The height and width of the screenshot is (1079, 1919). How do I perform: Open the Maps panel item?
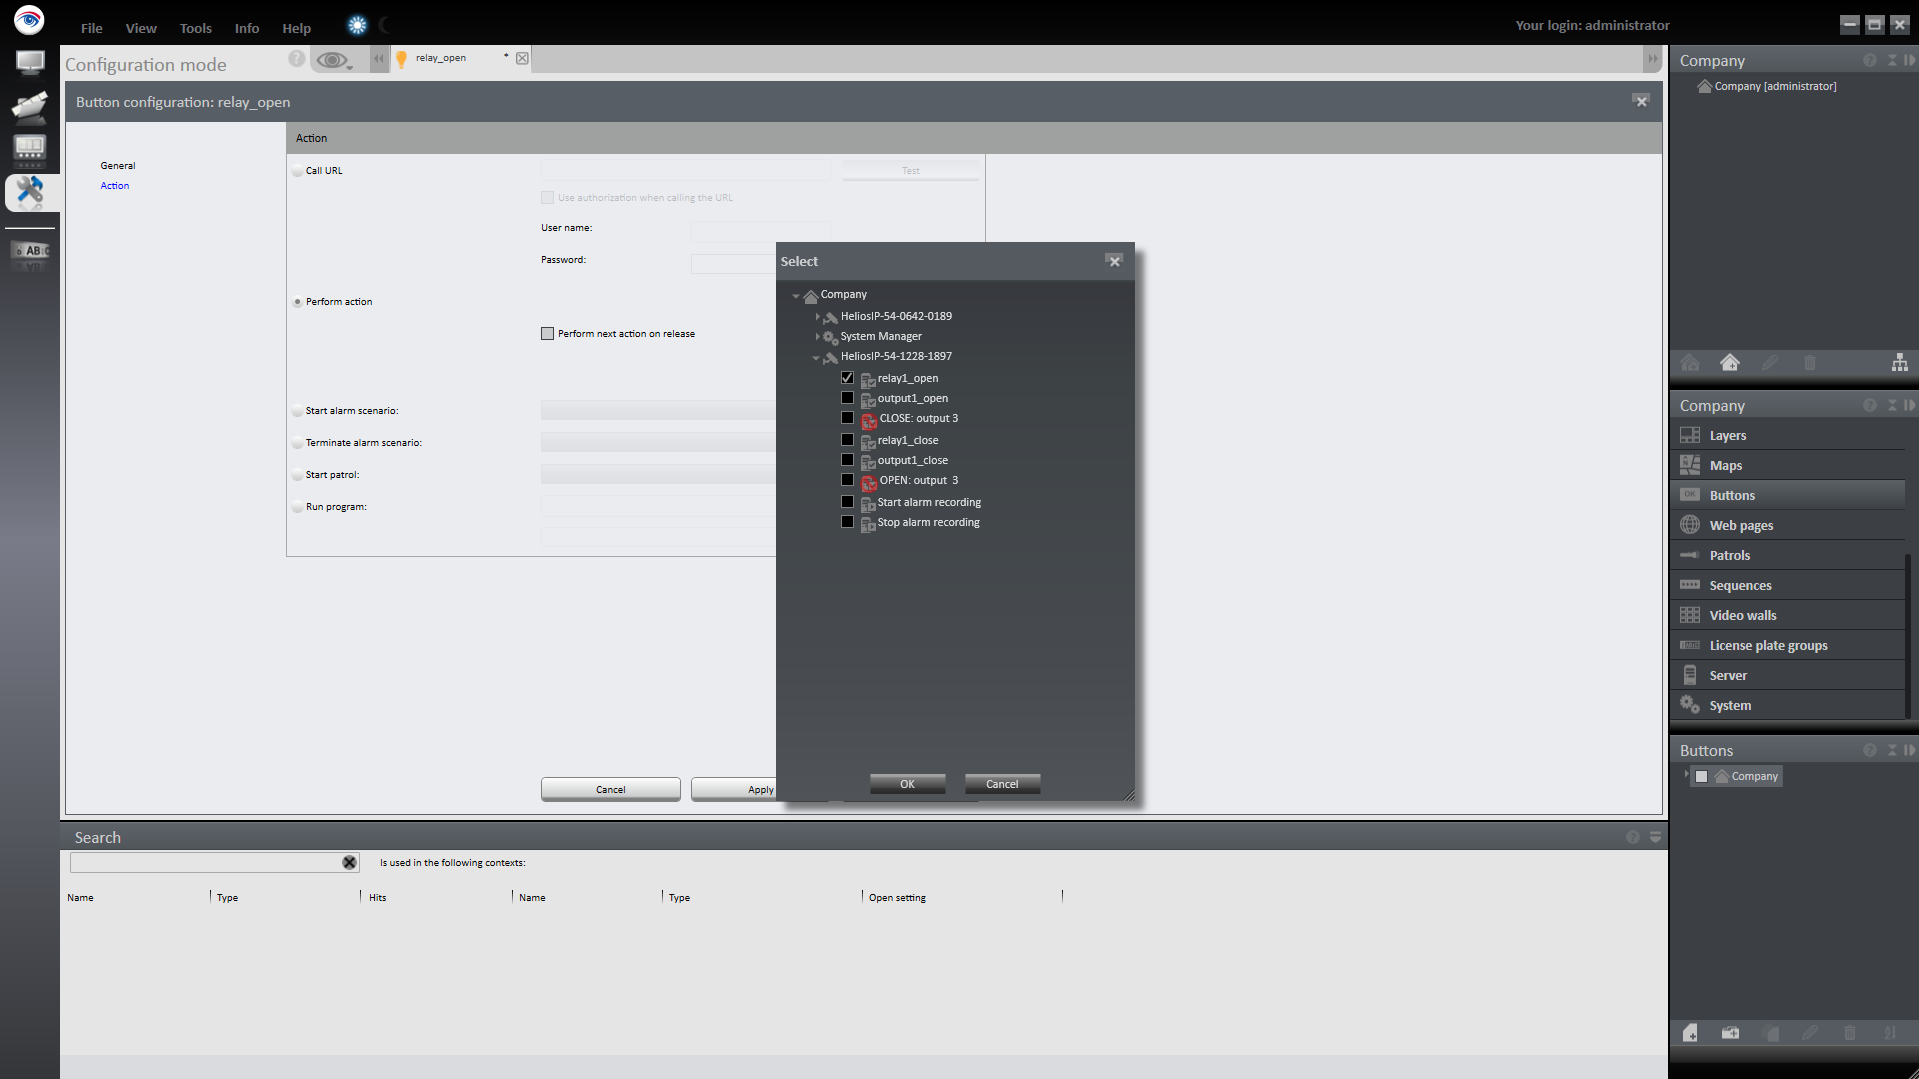tap(1725, 466)
